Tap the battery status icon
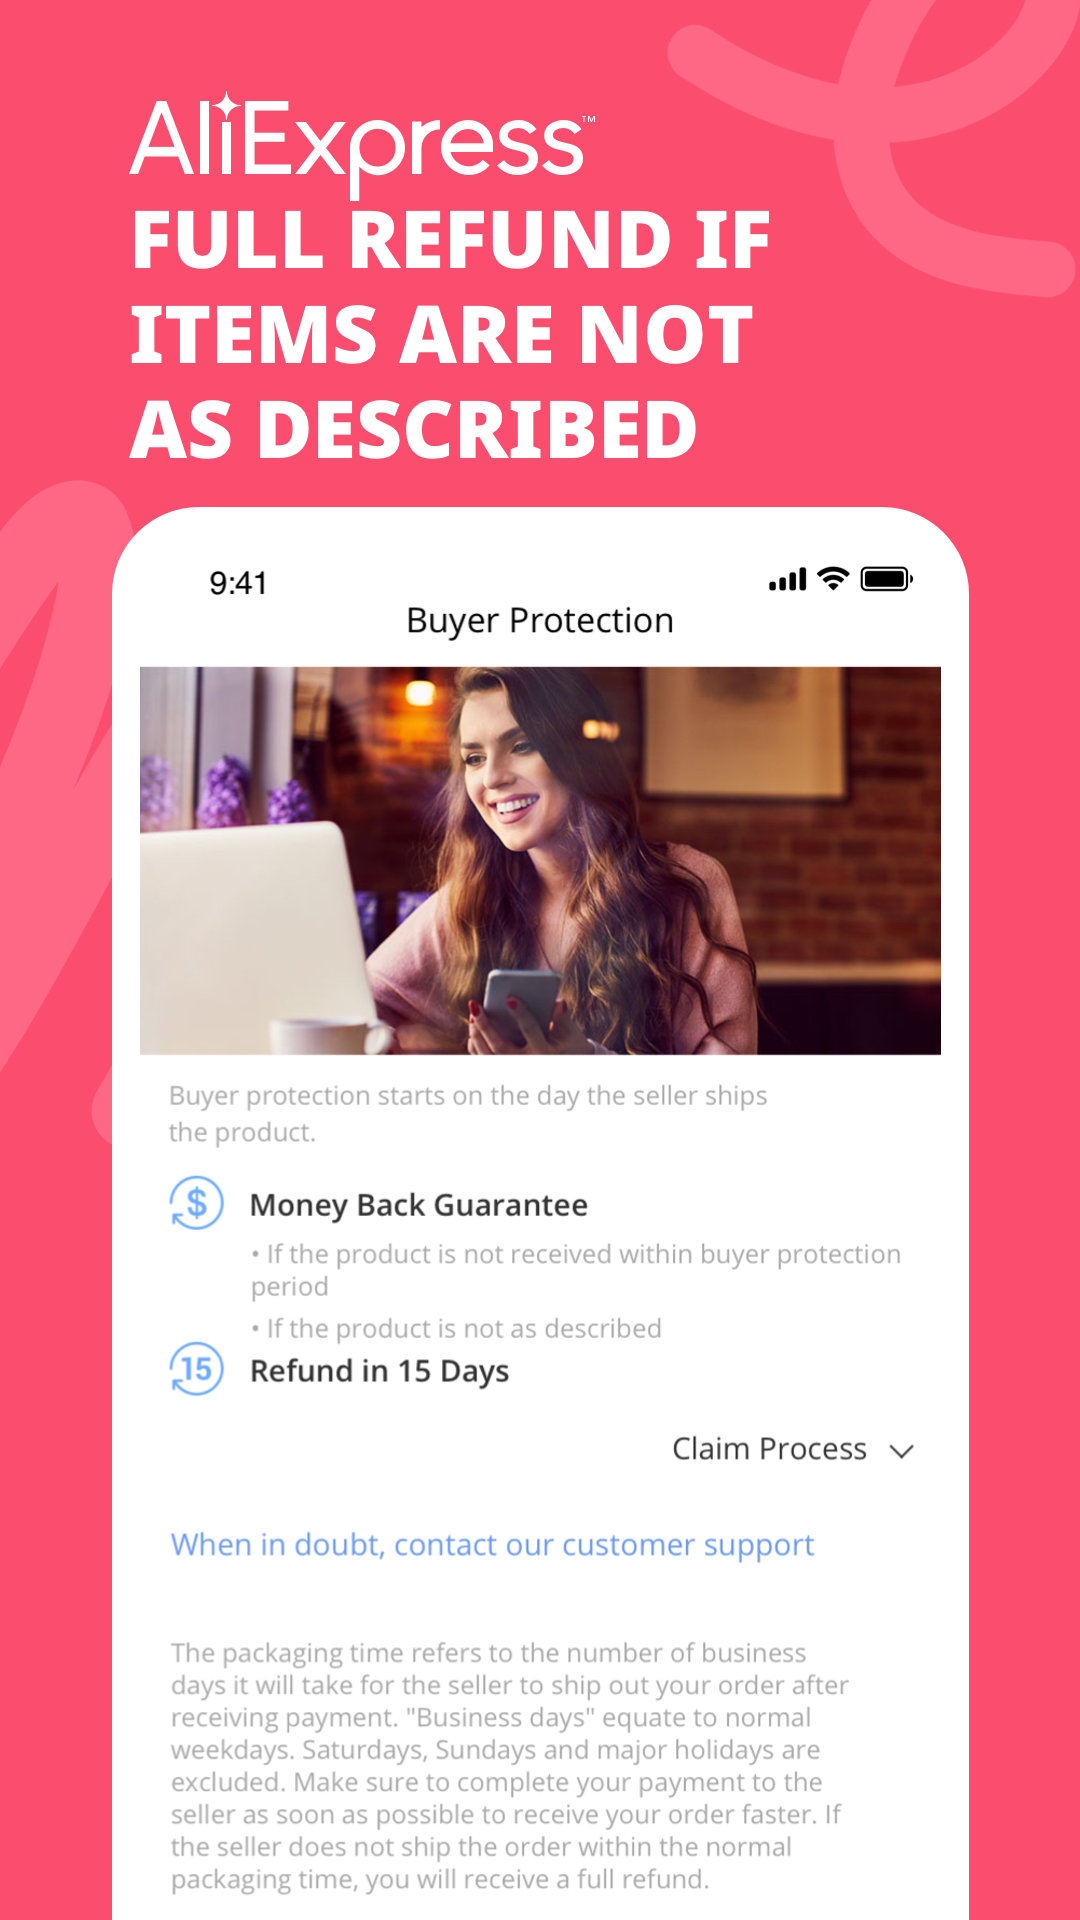Image resolution: width=1080 pixels, height=1920 pixels. click(x=887, y=579)
